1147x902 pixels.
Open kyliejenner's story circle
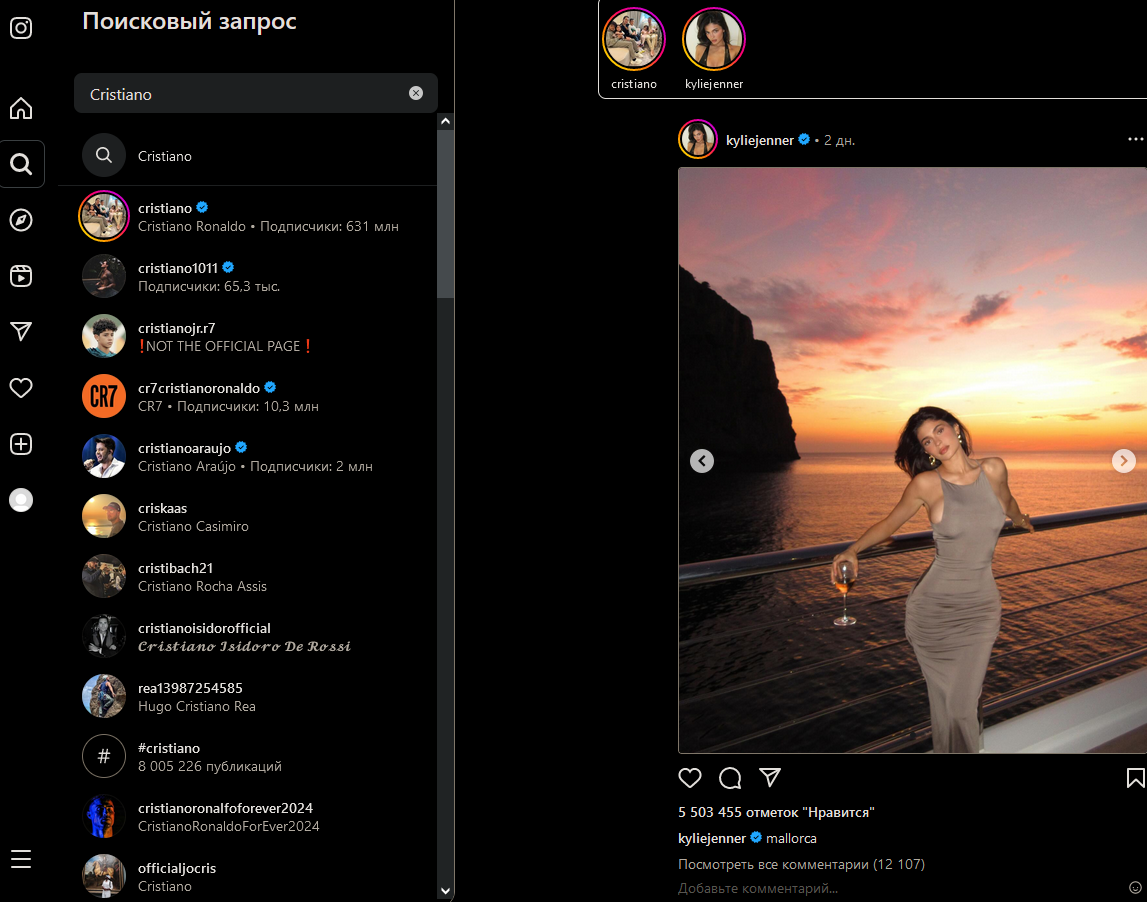tap(713, 40)
